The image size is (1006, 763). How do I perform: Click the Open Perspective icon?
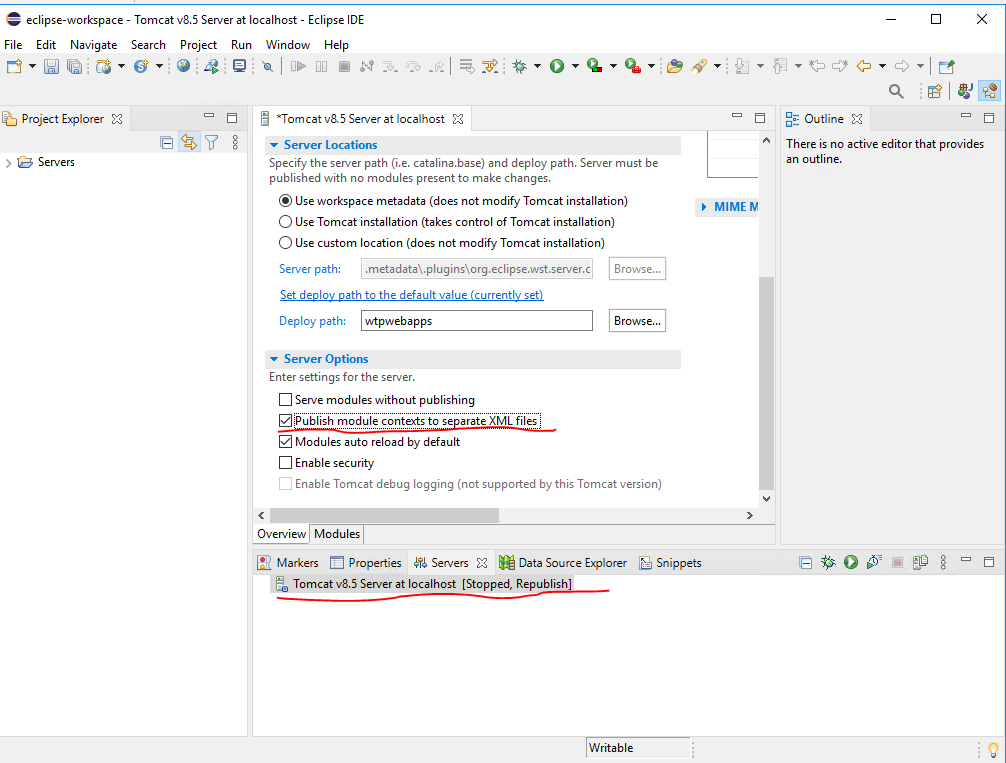coord(935,92)
